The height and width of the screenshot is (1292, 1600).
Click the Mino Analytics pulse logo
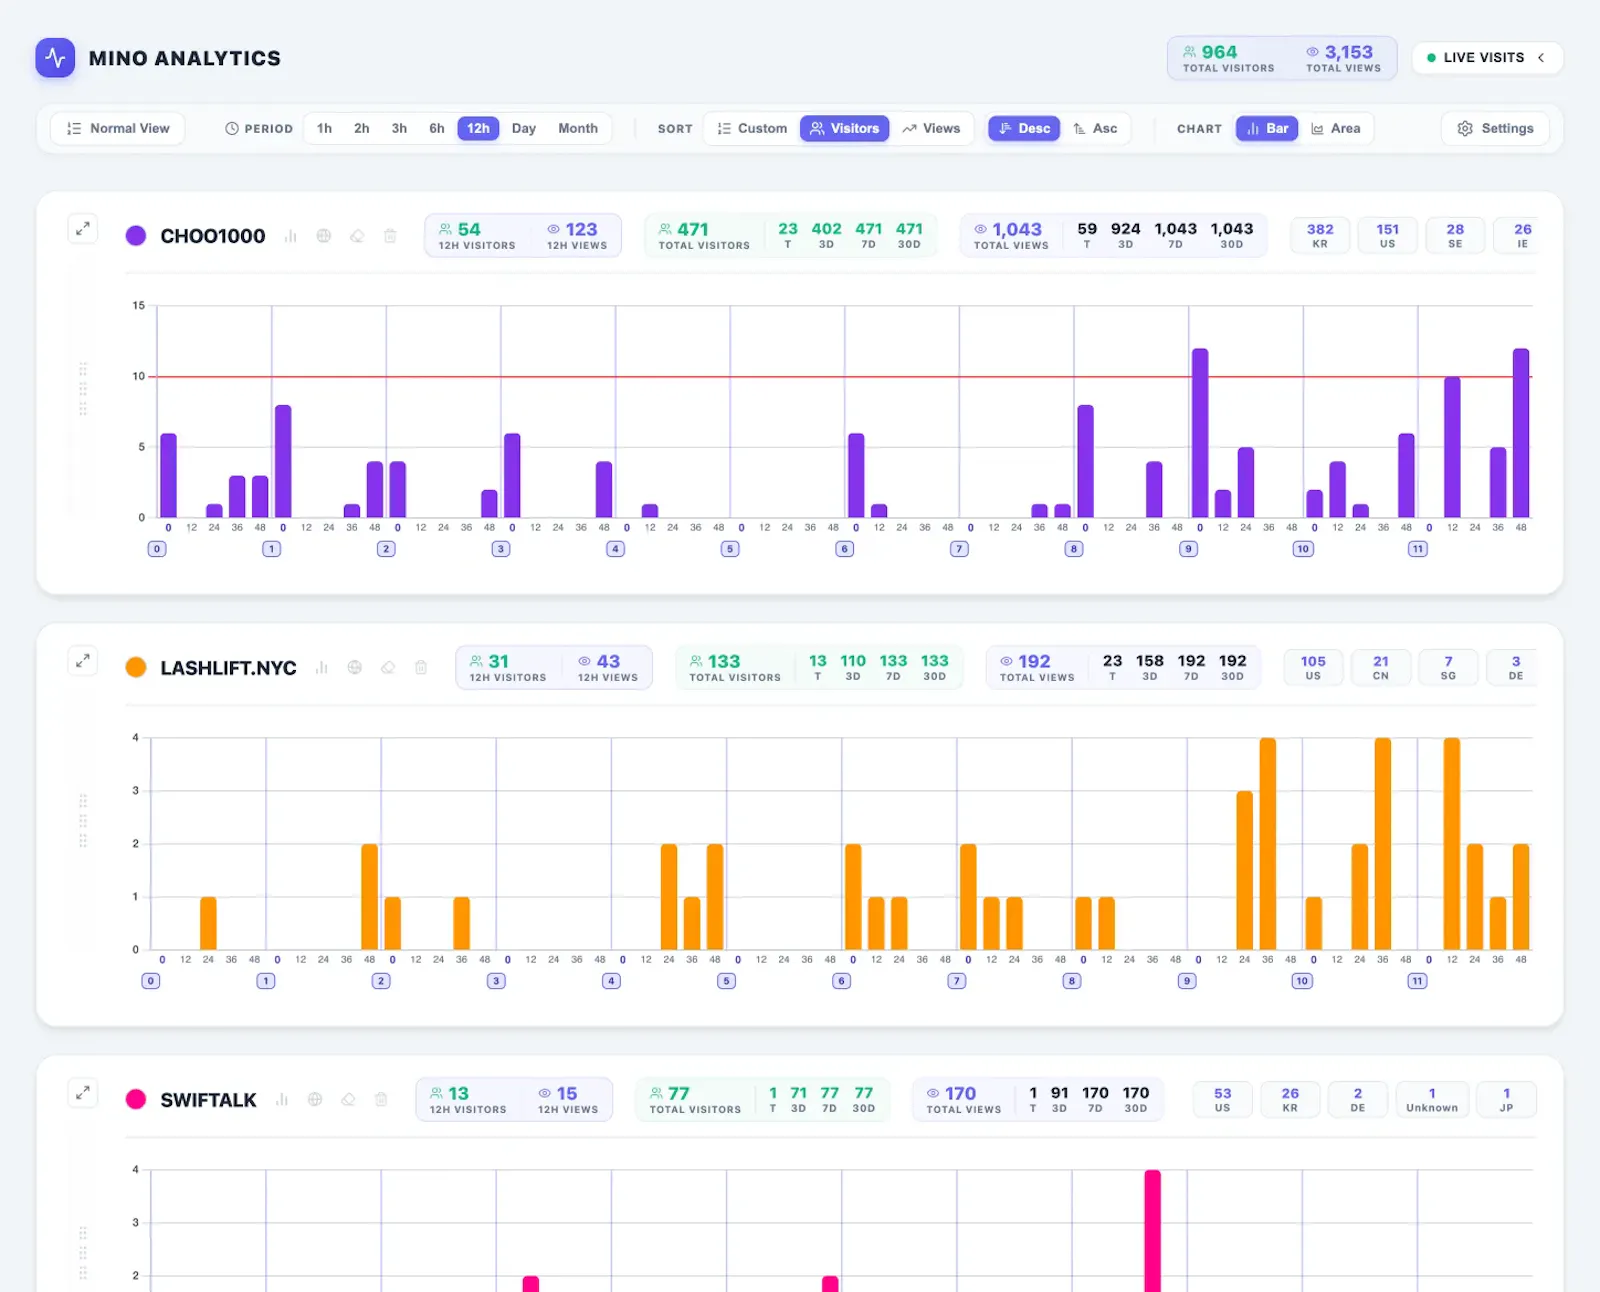[x=55, y=58]
